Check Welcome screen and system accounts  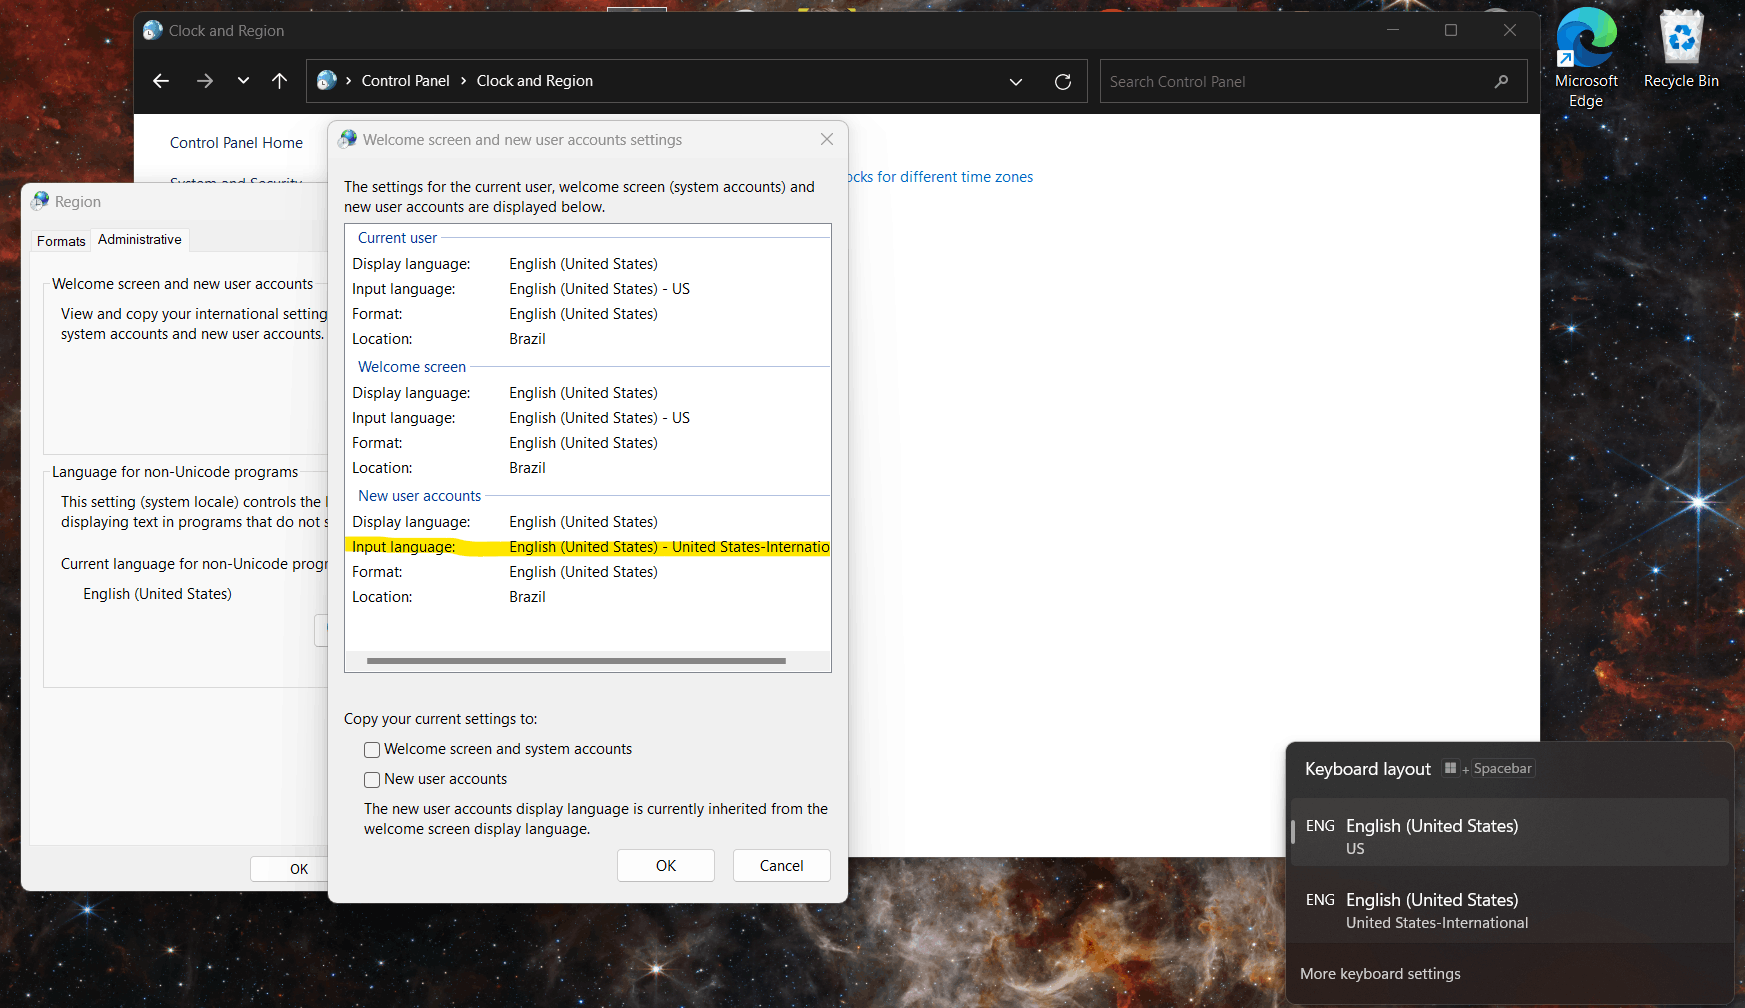[372, 750]
